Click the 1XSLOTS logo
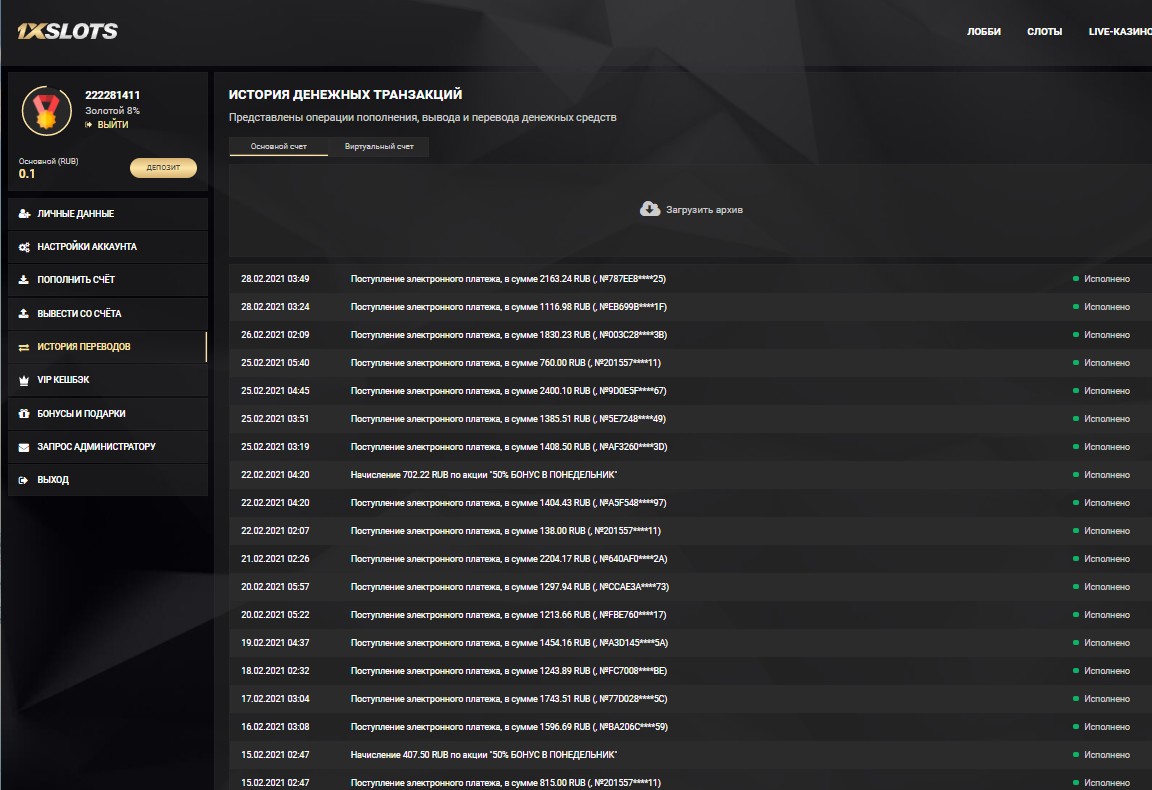 pos(67,31)
